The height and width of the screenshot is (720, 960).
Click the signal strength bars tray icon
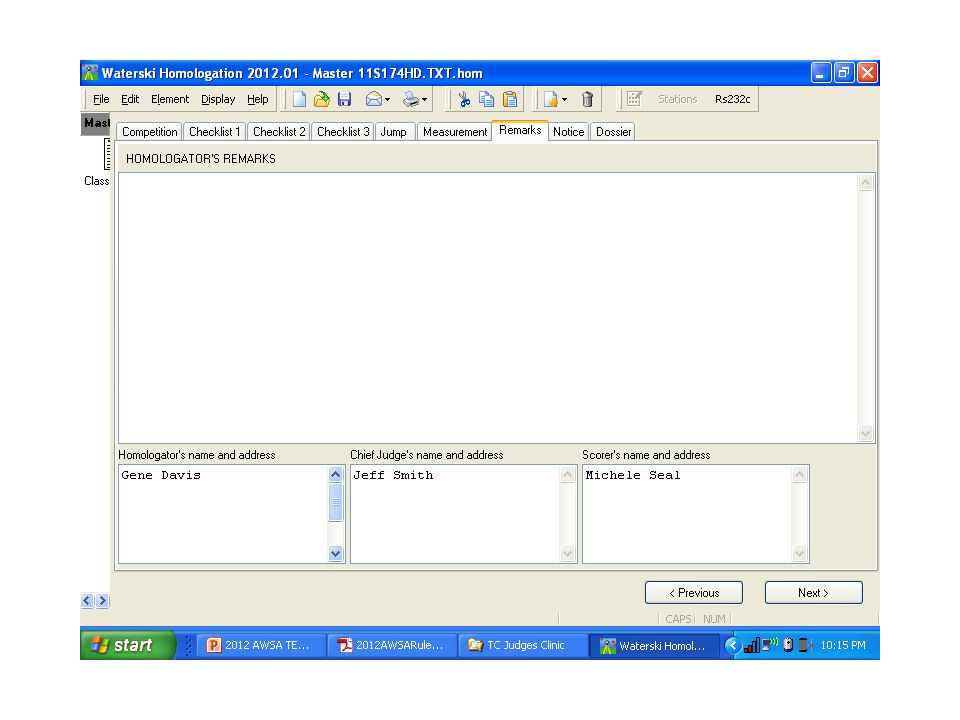(751, 645)
